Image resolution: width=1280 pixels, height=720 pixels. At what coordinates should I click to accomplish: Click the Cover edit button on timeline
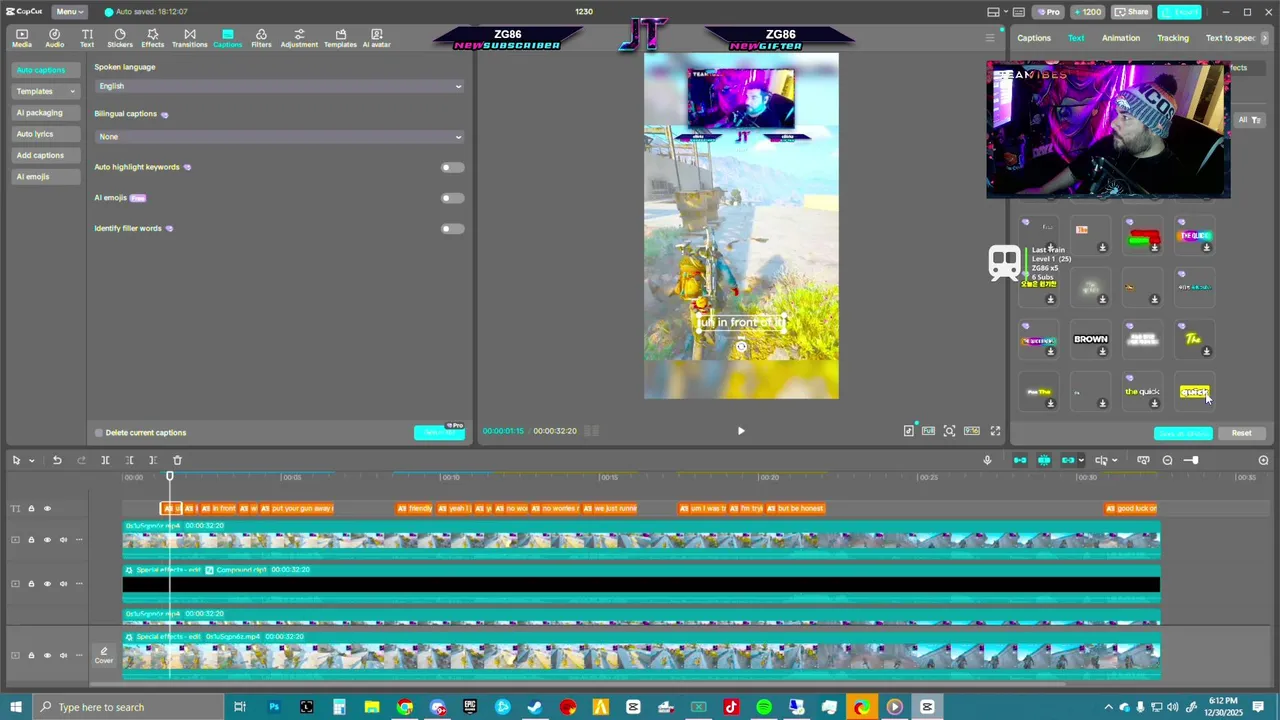click(104, 656)
